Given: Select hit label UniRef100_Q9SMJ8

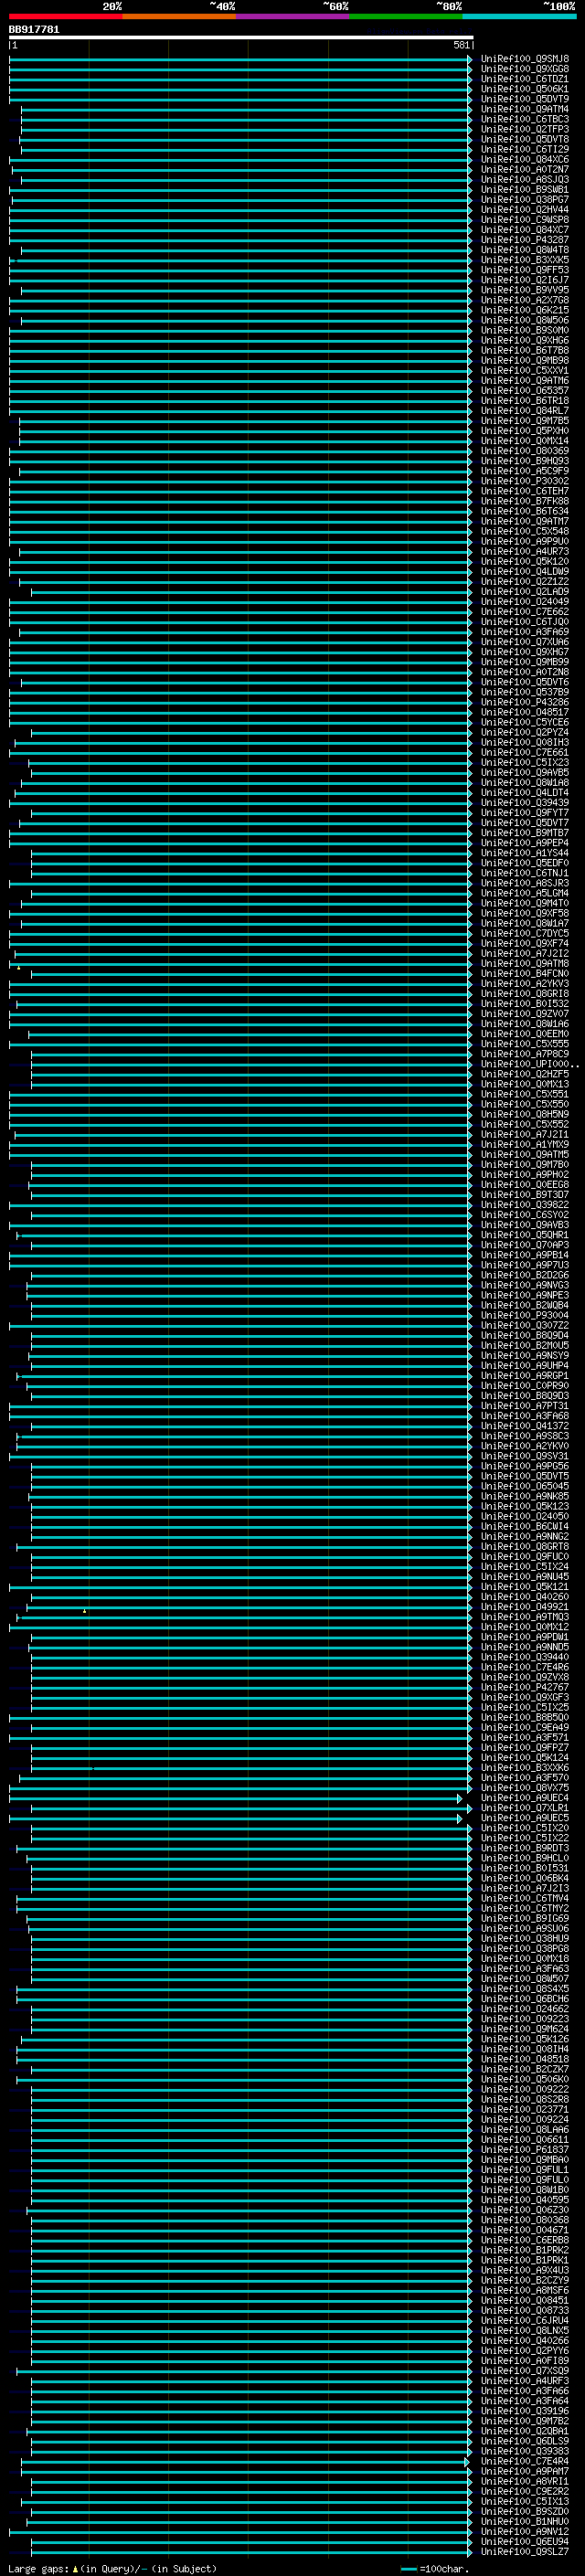Looking at the screenshot, I should (x=525, y=59).
